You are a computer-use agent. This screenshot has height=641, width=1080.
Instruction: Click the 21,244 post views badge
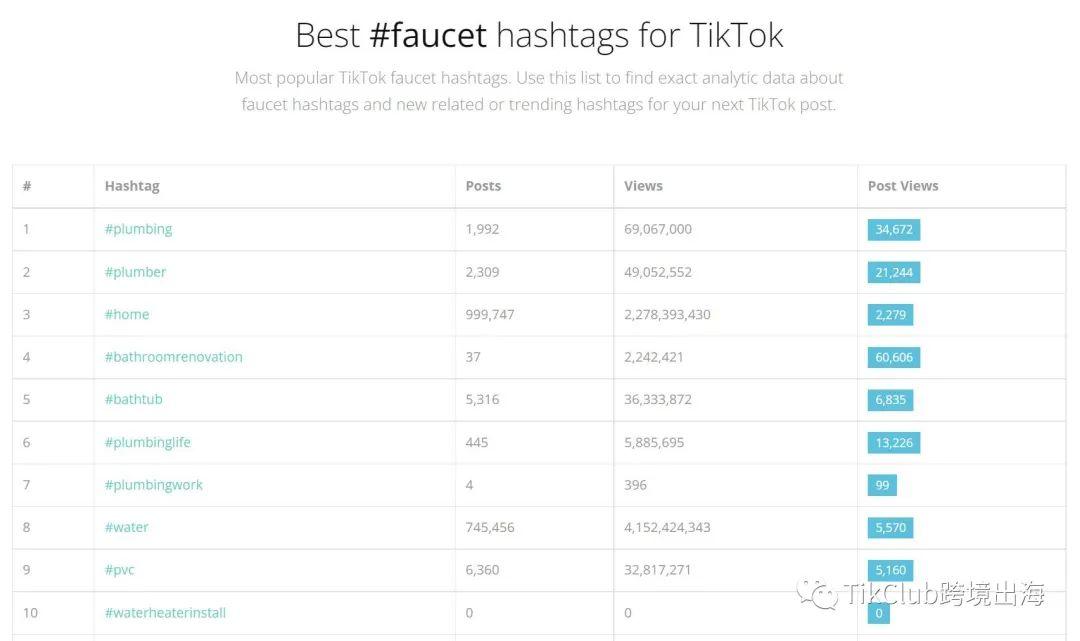pyautogui.click(x=894, y=273)
